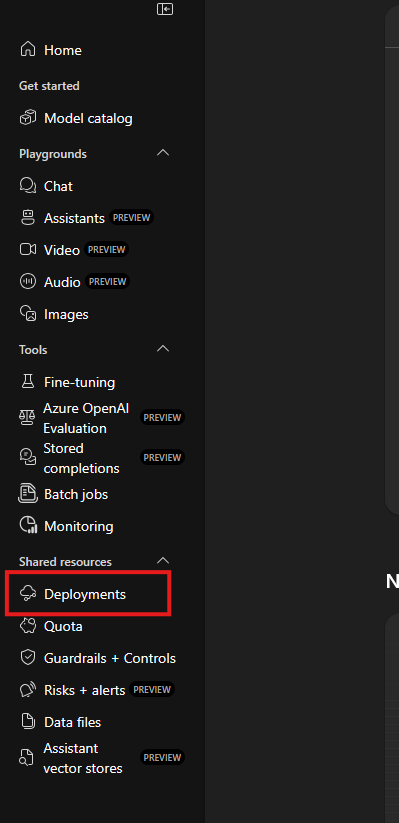Click the Tools section heading
The height and width of the screenshot is (823, 399).
point(33,350)
